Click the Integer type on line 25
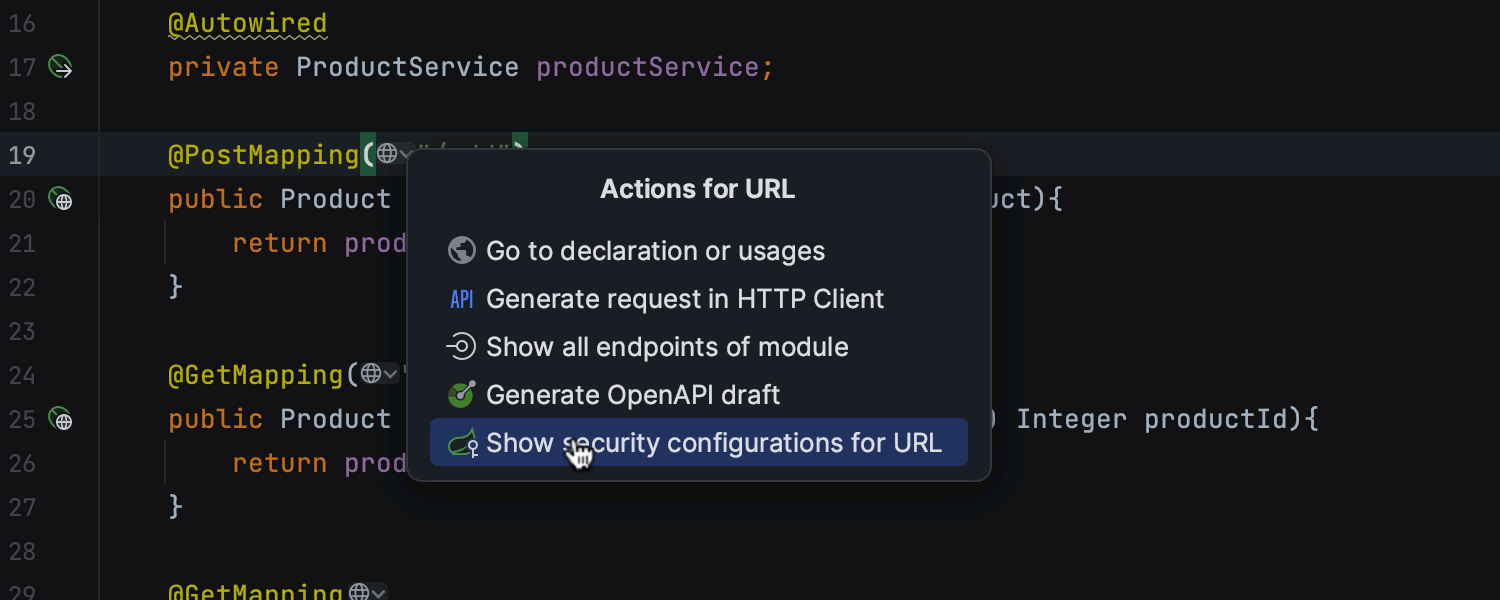 click(1071, 419)
